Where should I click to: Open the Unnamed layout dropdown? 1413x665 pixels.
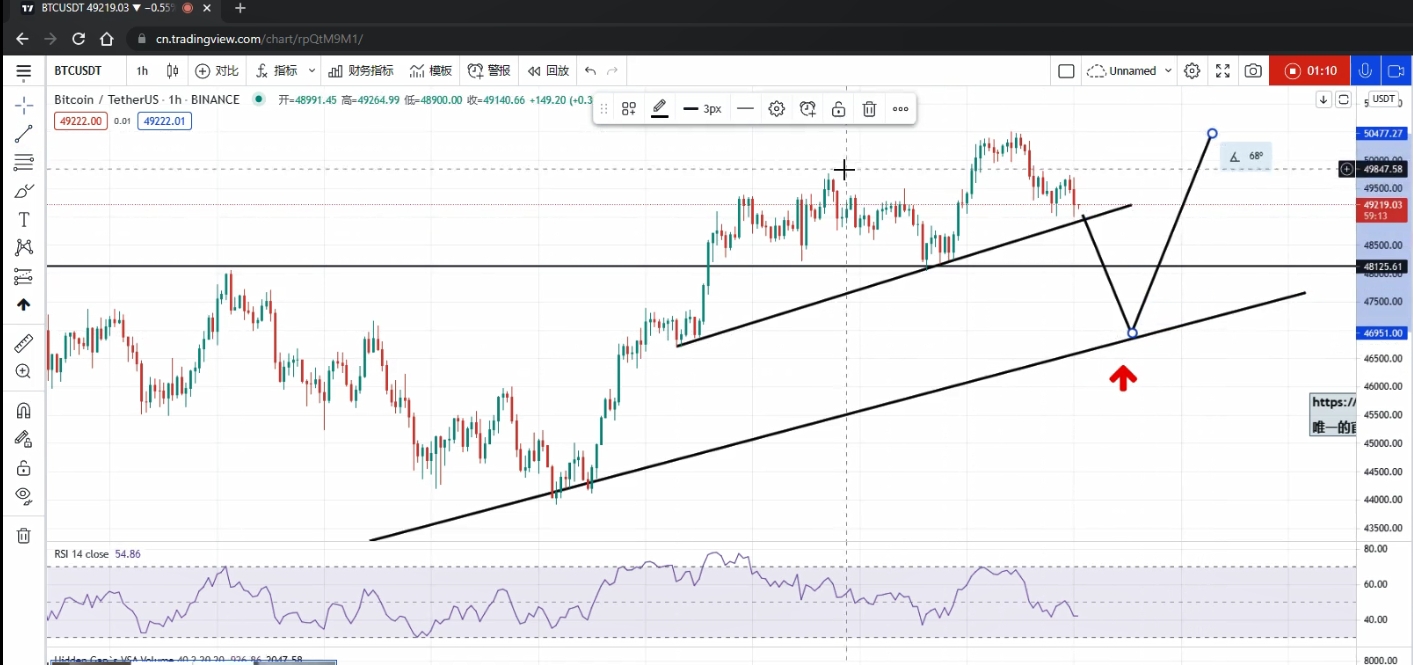pyautogui.click(x=1129, y=71)
